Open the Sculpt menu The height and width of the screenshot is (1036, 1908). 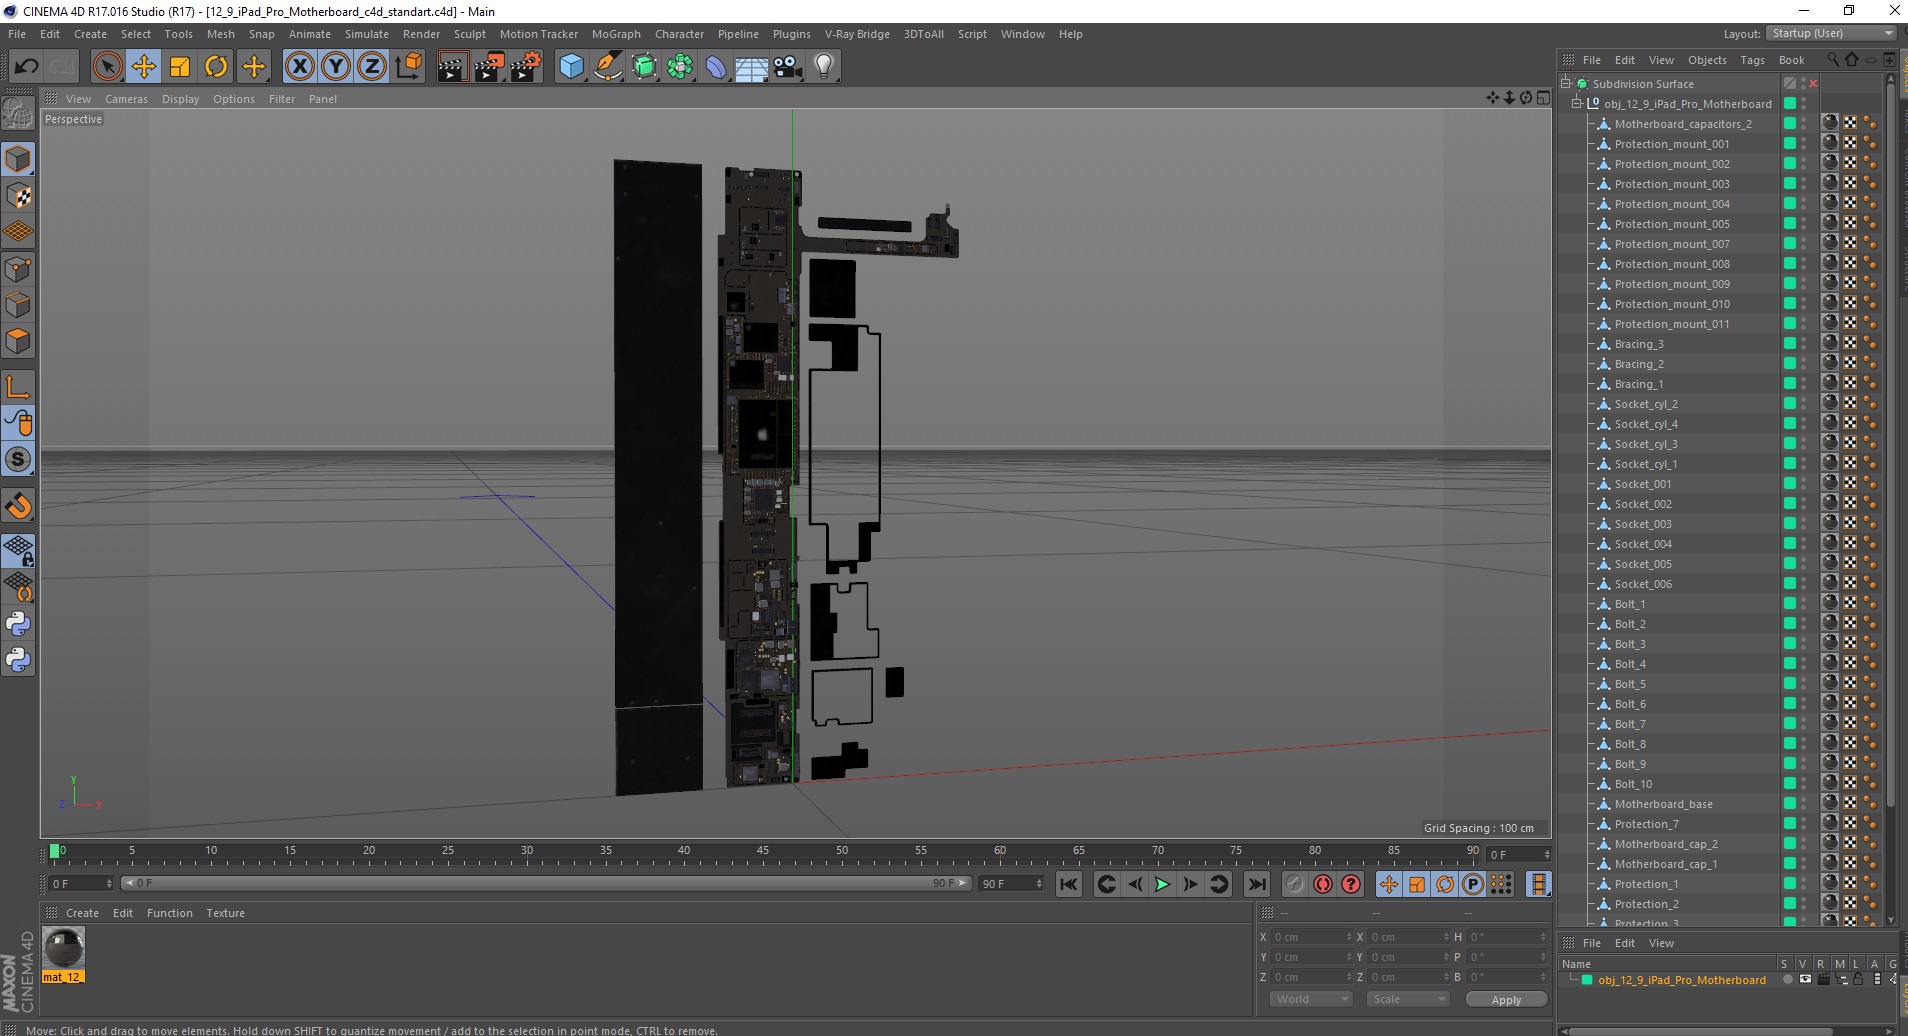point(470,34)
